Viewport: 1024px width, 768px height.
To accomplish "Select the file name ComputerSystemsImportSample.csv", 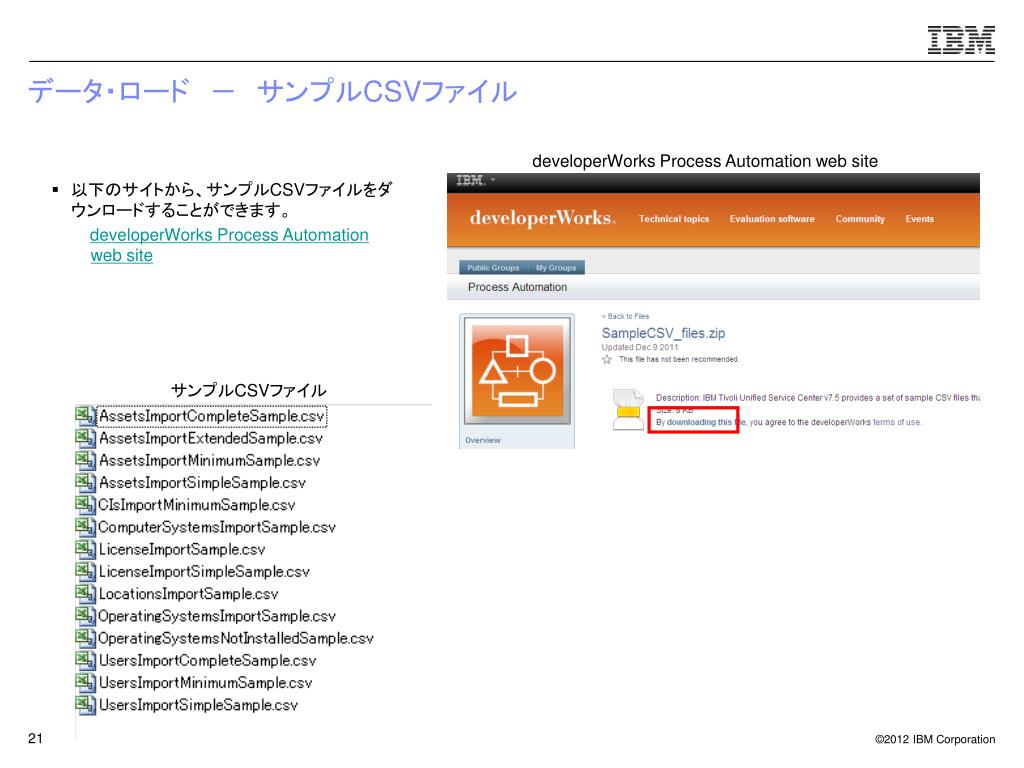I will (217, 527).
